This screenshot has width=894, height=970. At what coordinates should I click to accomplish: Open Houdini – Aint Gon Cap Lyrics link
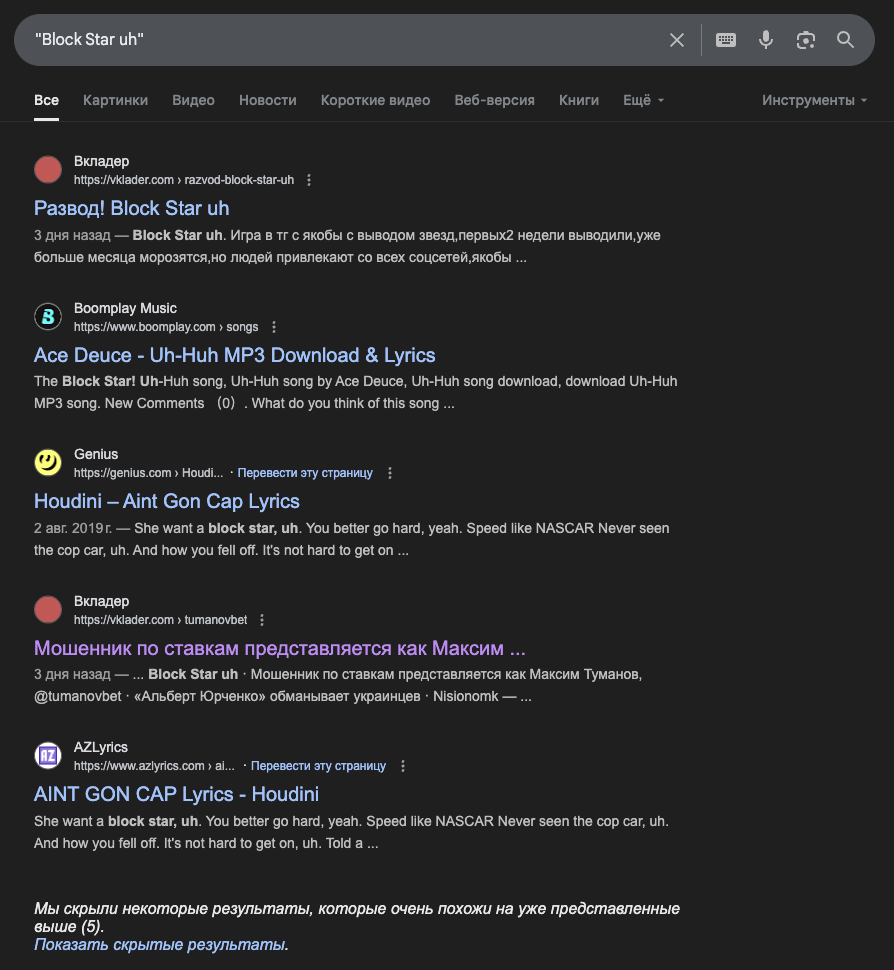coord(167,501)
